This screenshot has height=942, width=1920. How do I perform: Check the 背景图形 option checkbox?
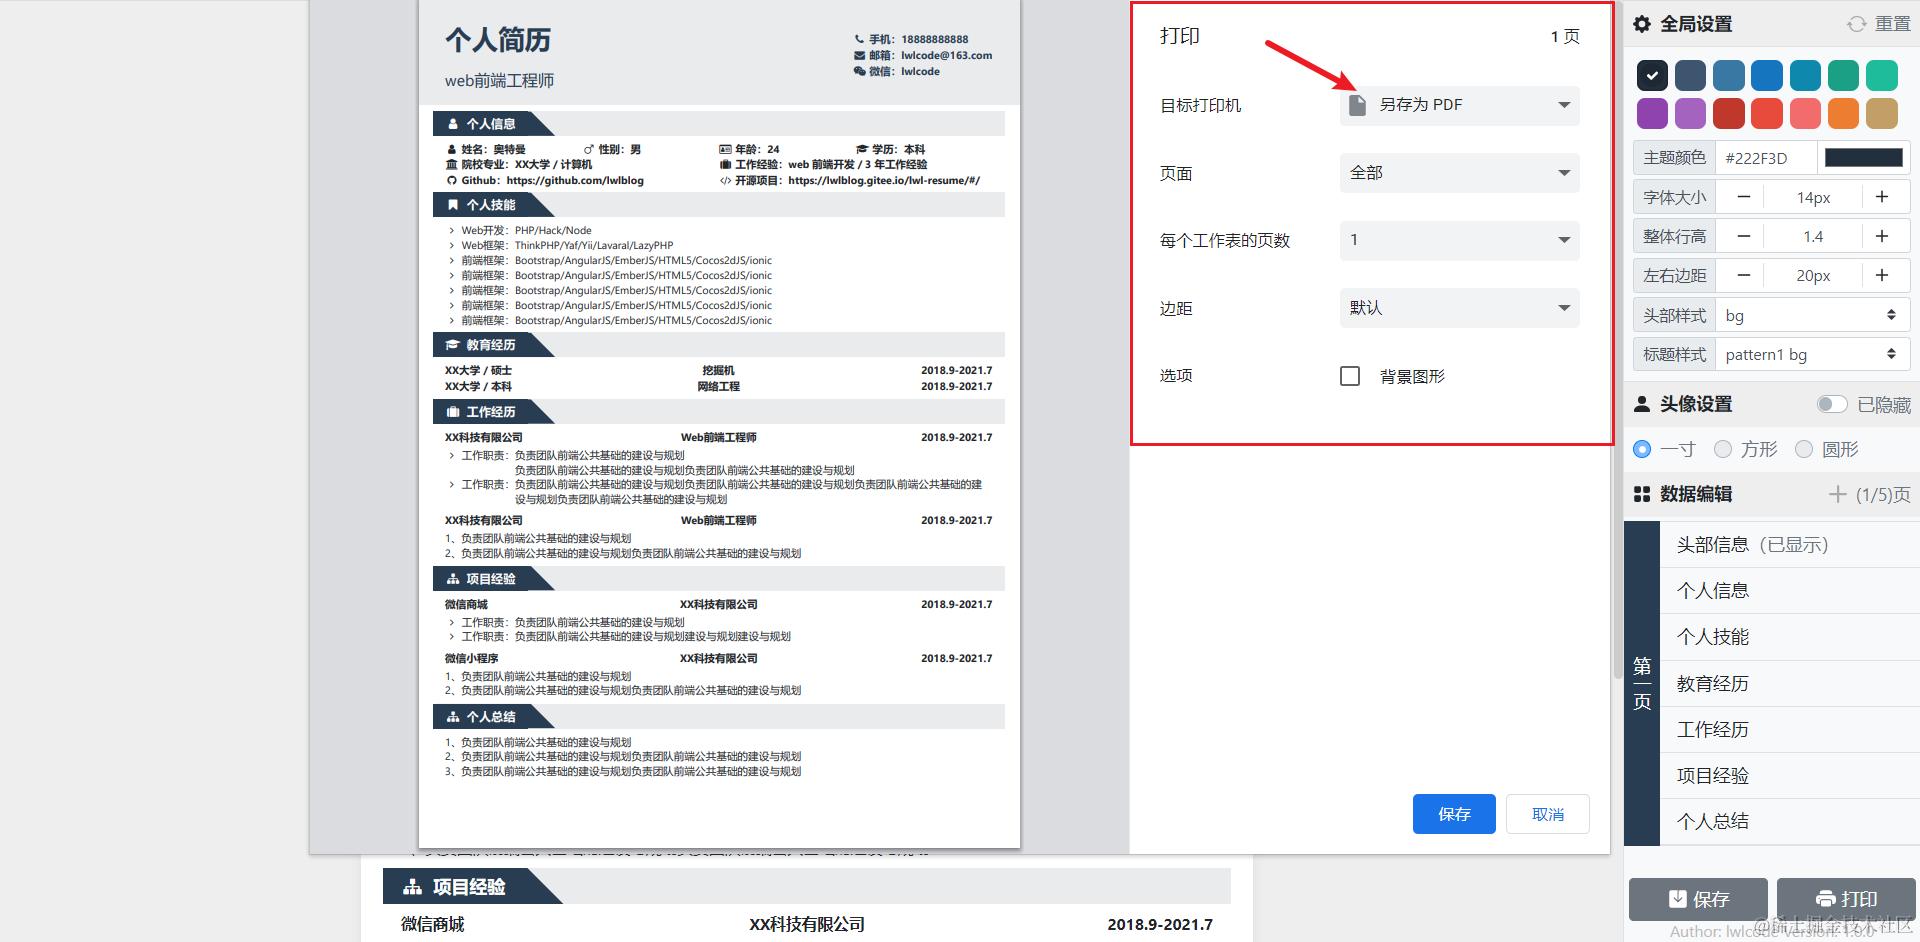pos(1350,376)
